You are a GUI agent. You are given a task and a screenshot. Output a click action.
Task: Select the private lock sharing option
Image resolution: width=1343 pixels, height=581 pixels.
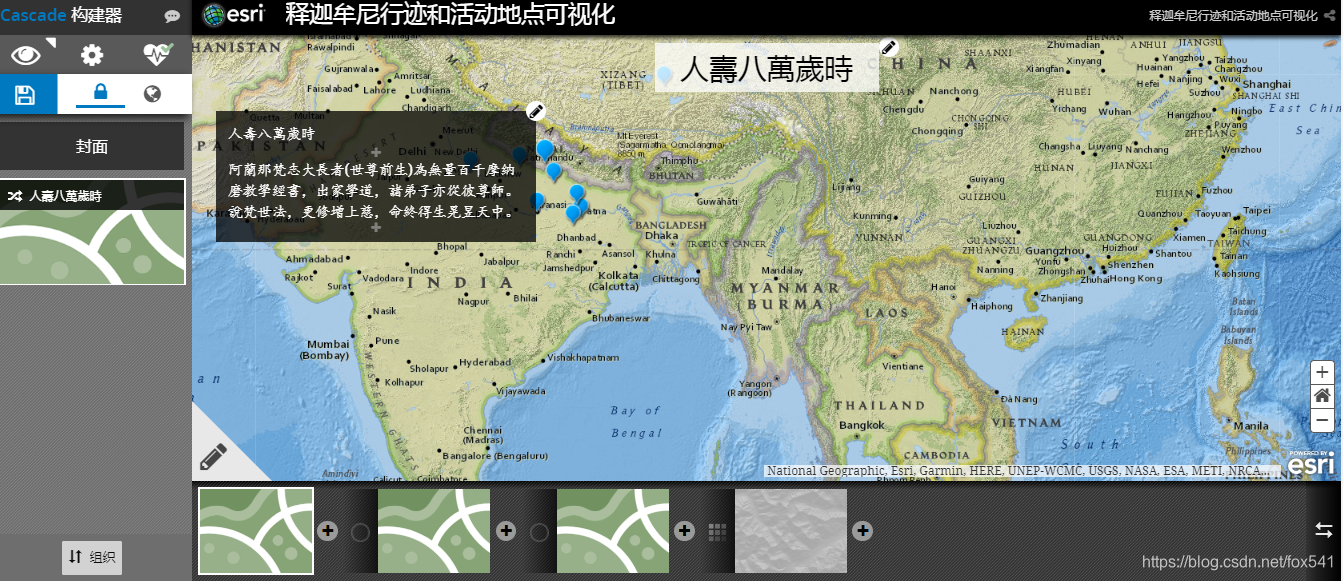(100, 93)
